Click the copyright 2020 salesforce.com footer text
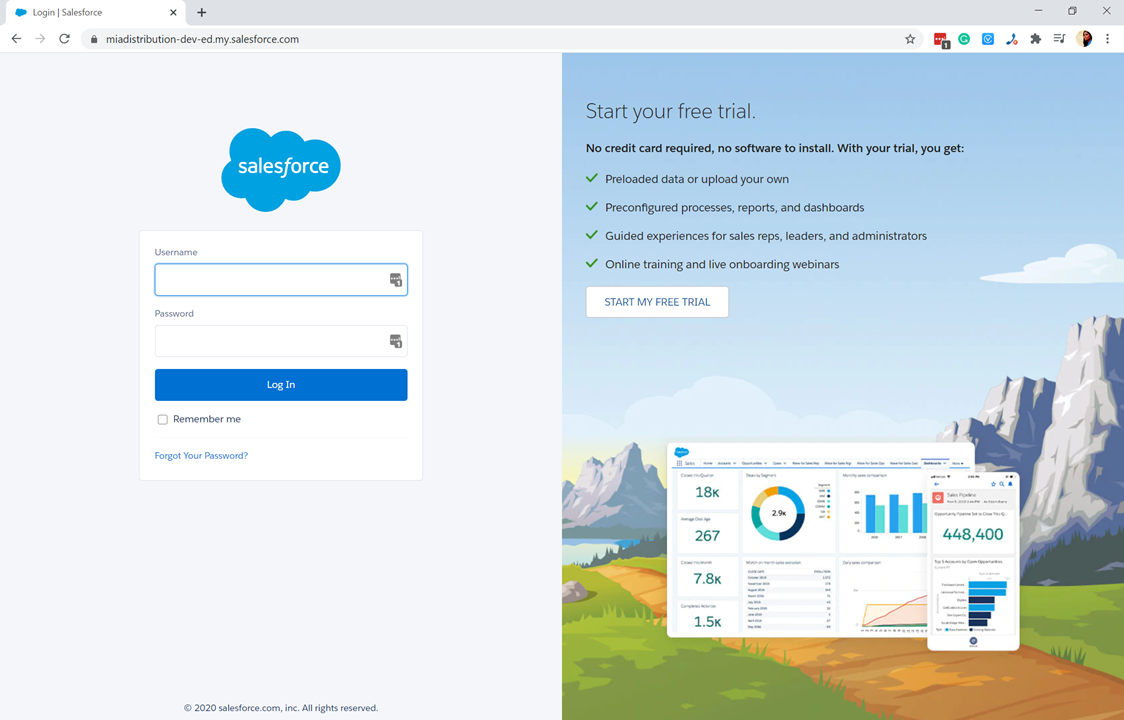Image resolution: width=1124 pixels, height=720 pixels. pyautogui.click(x=281, y=708)
